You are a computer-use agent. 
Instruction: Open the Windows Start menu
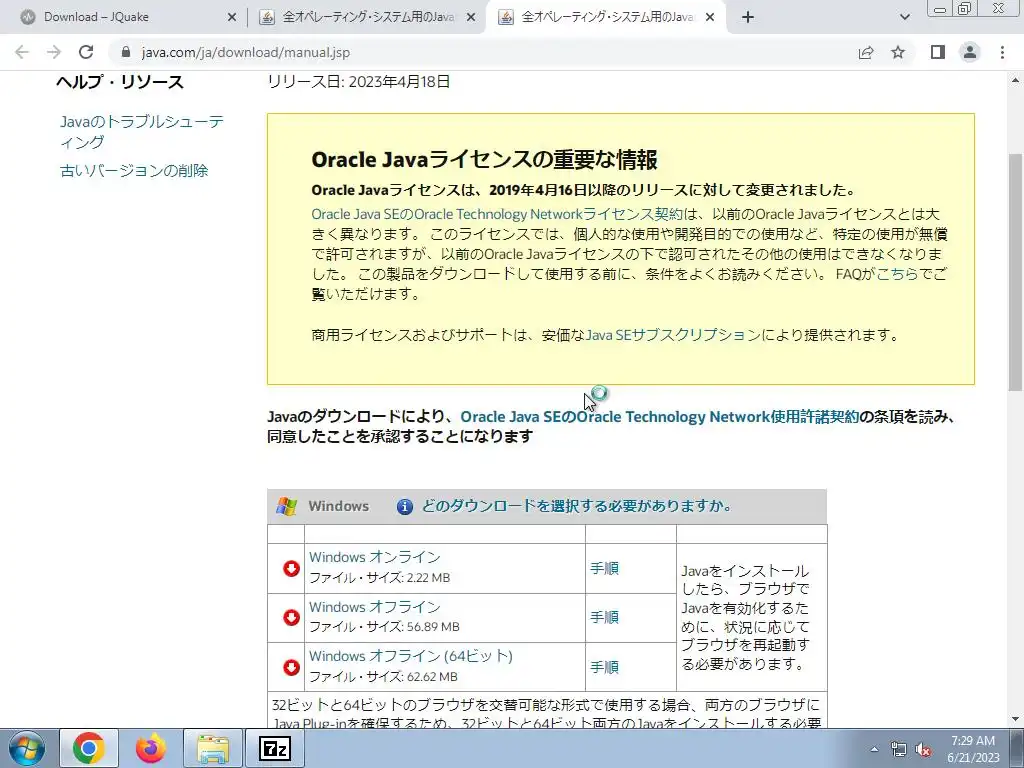[26, 748]
